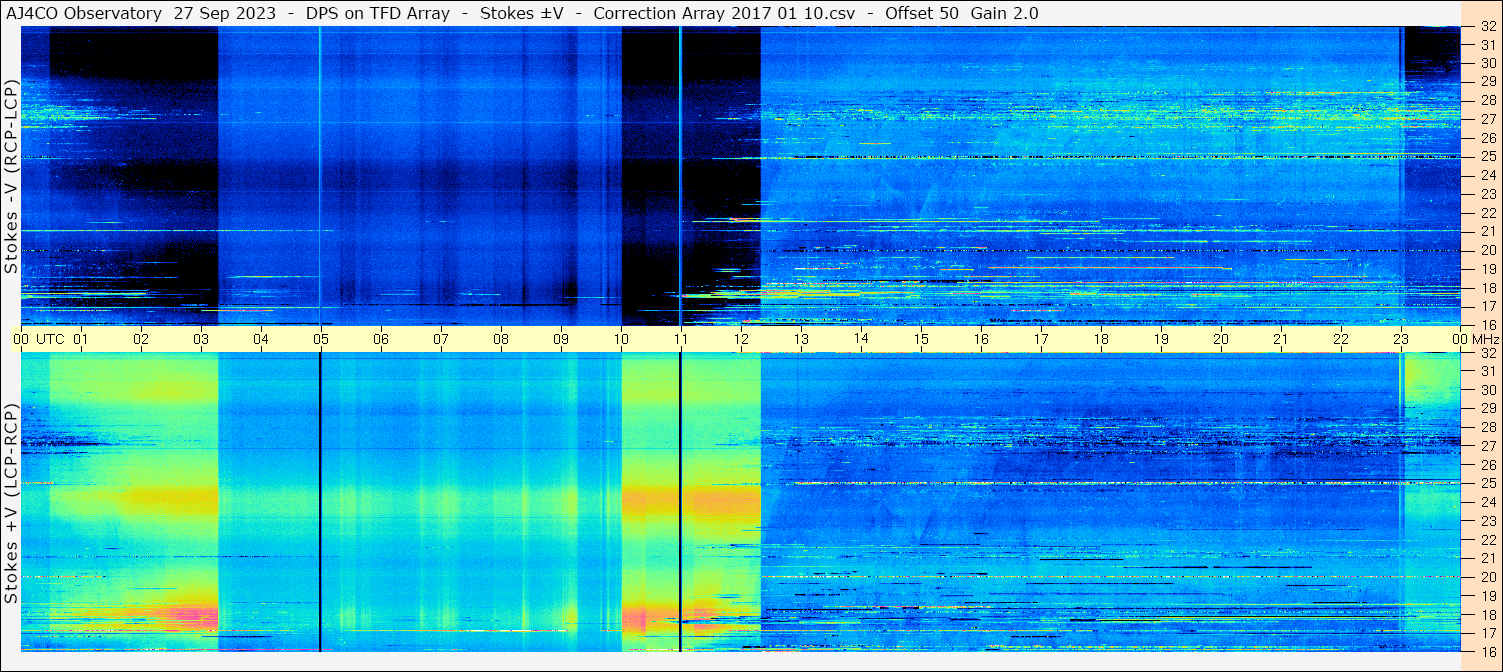Select the 02 hour tick on time axis

click(x=141, y=340)
